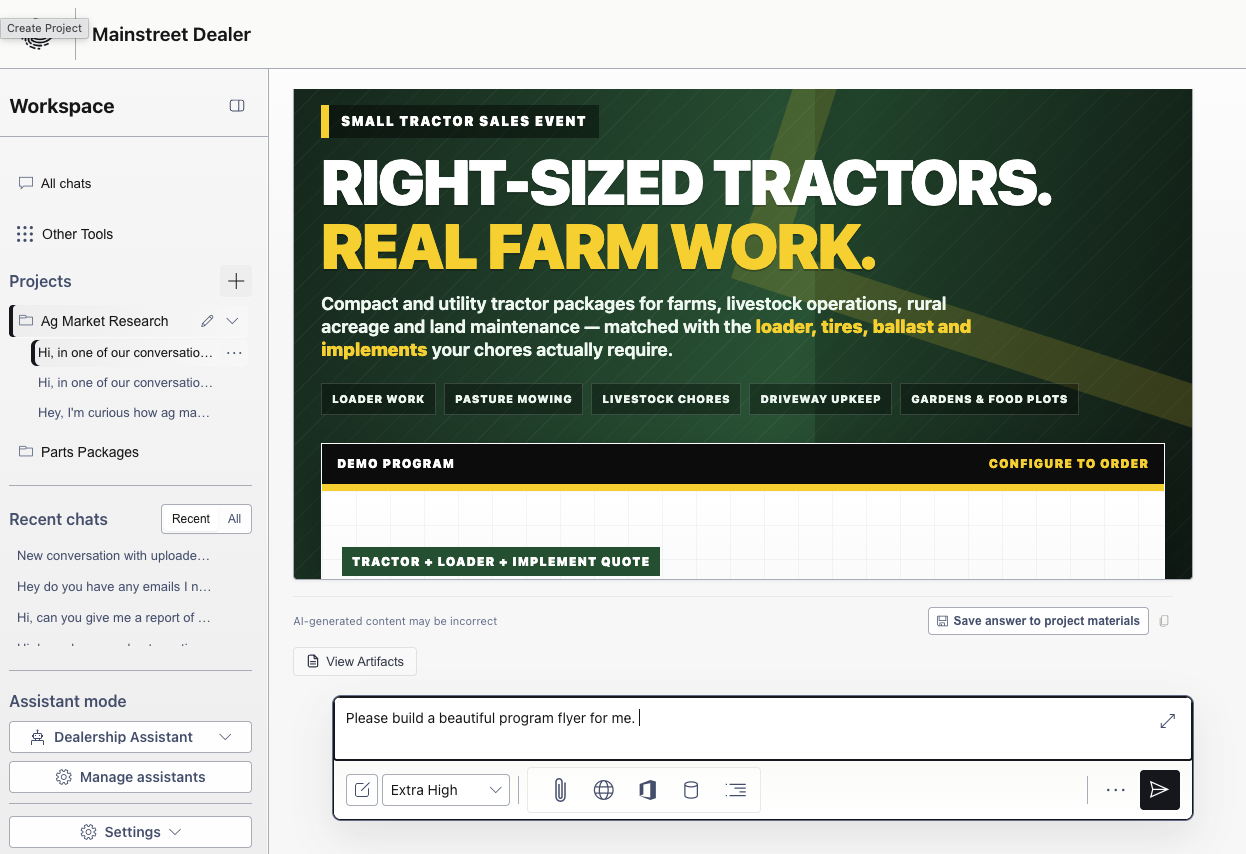The image size is (1246, 854).
Task: Click the Office integration icon
Action: point(647,790)
